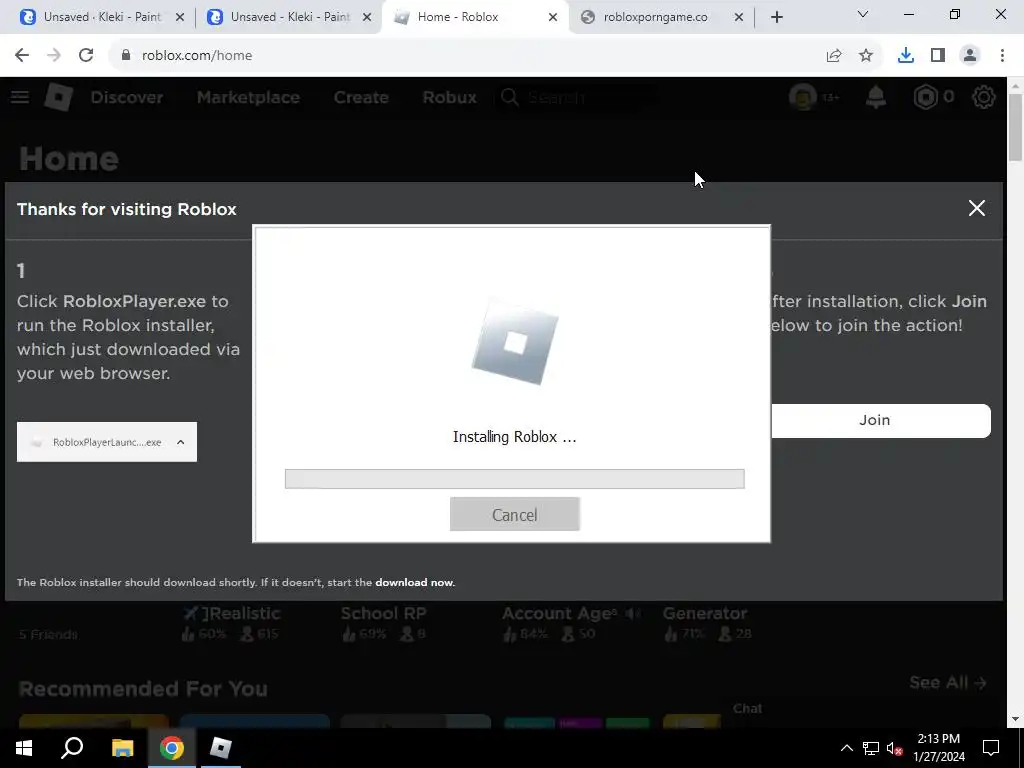This screenshot has height=768, width=1024.
Task: Click the network tray icon
Action: point(871,748)
